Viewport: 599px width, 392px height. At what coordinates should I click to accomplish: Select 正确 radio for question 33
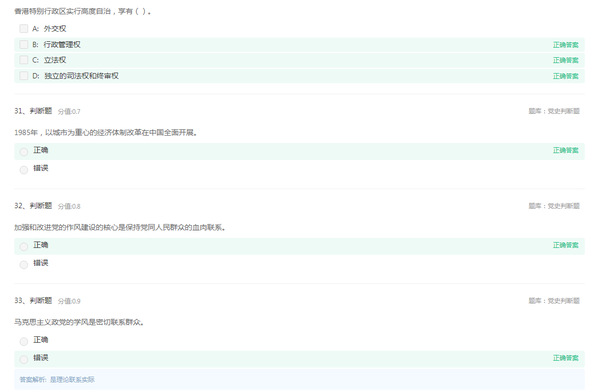pos(24,341)
